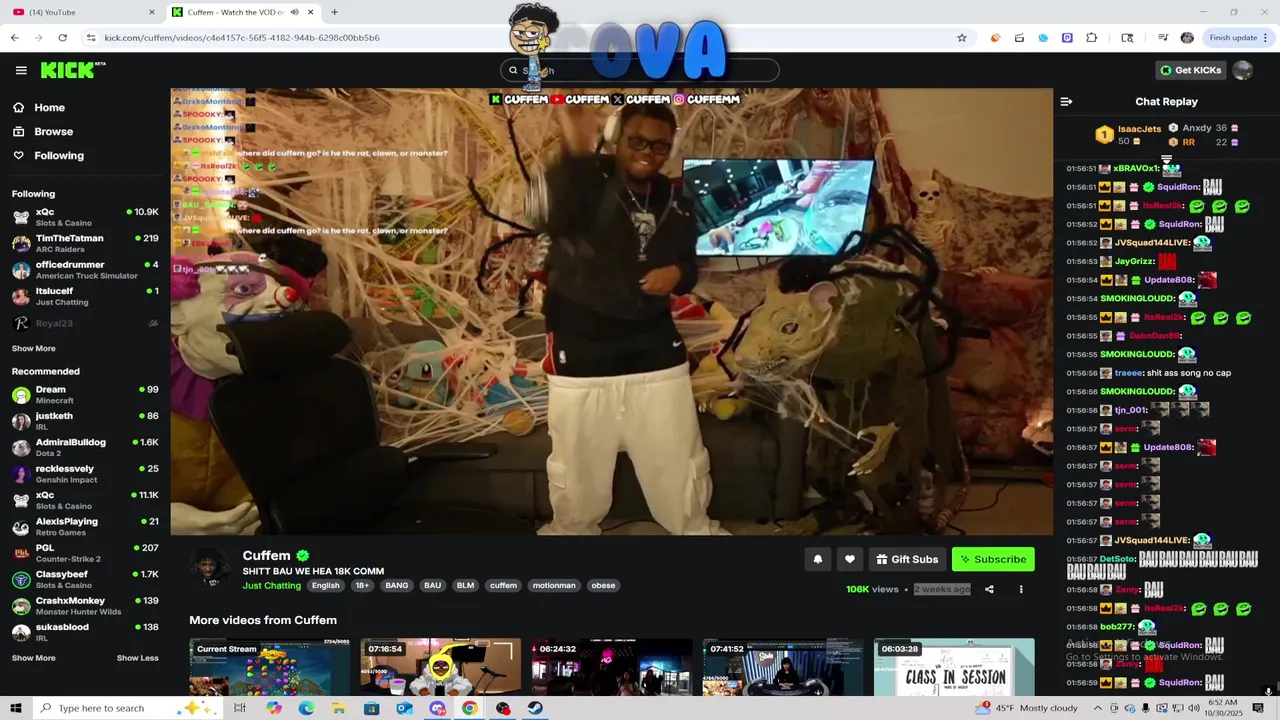Select the motionman tag chip
This screenshot has height=720, width=1280.
(x=554, y=585)
